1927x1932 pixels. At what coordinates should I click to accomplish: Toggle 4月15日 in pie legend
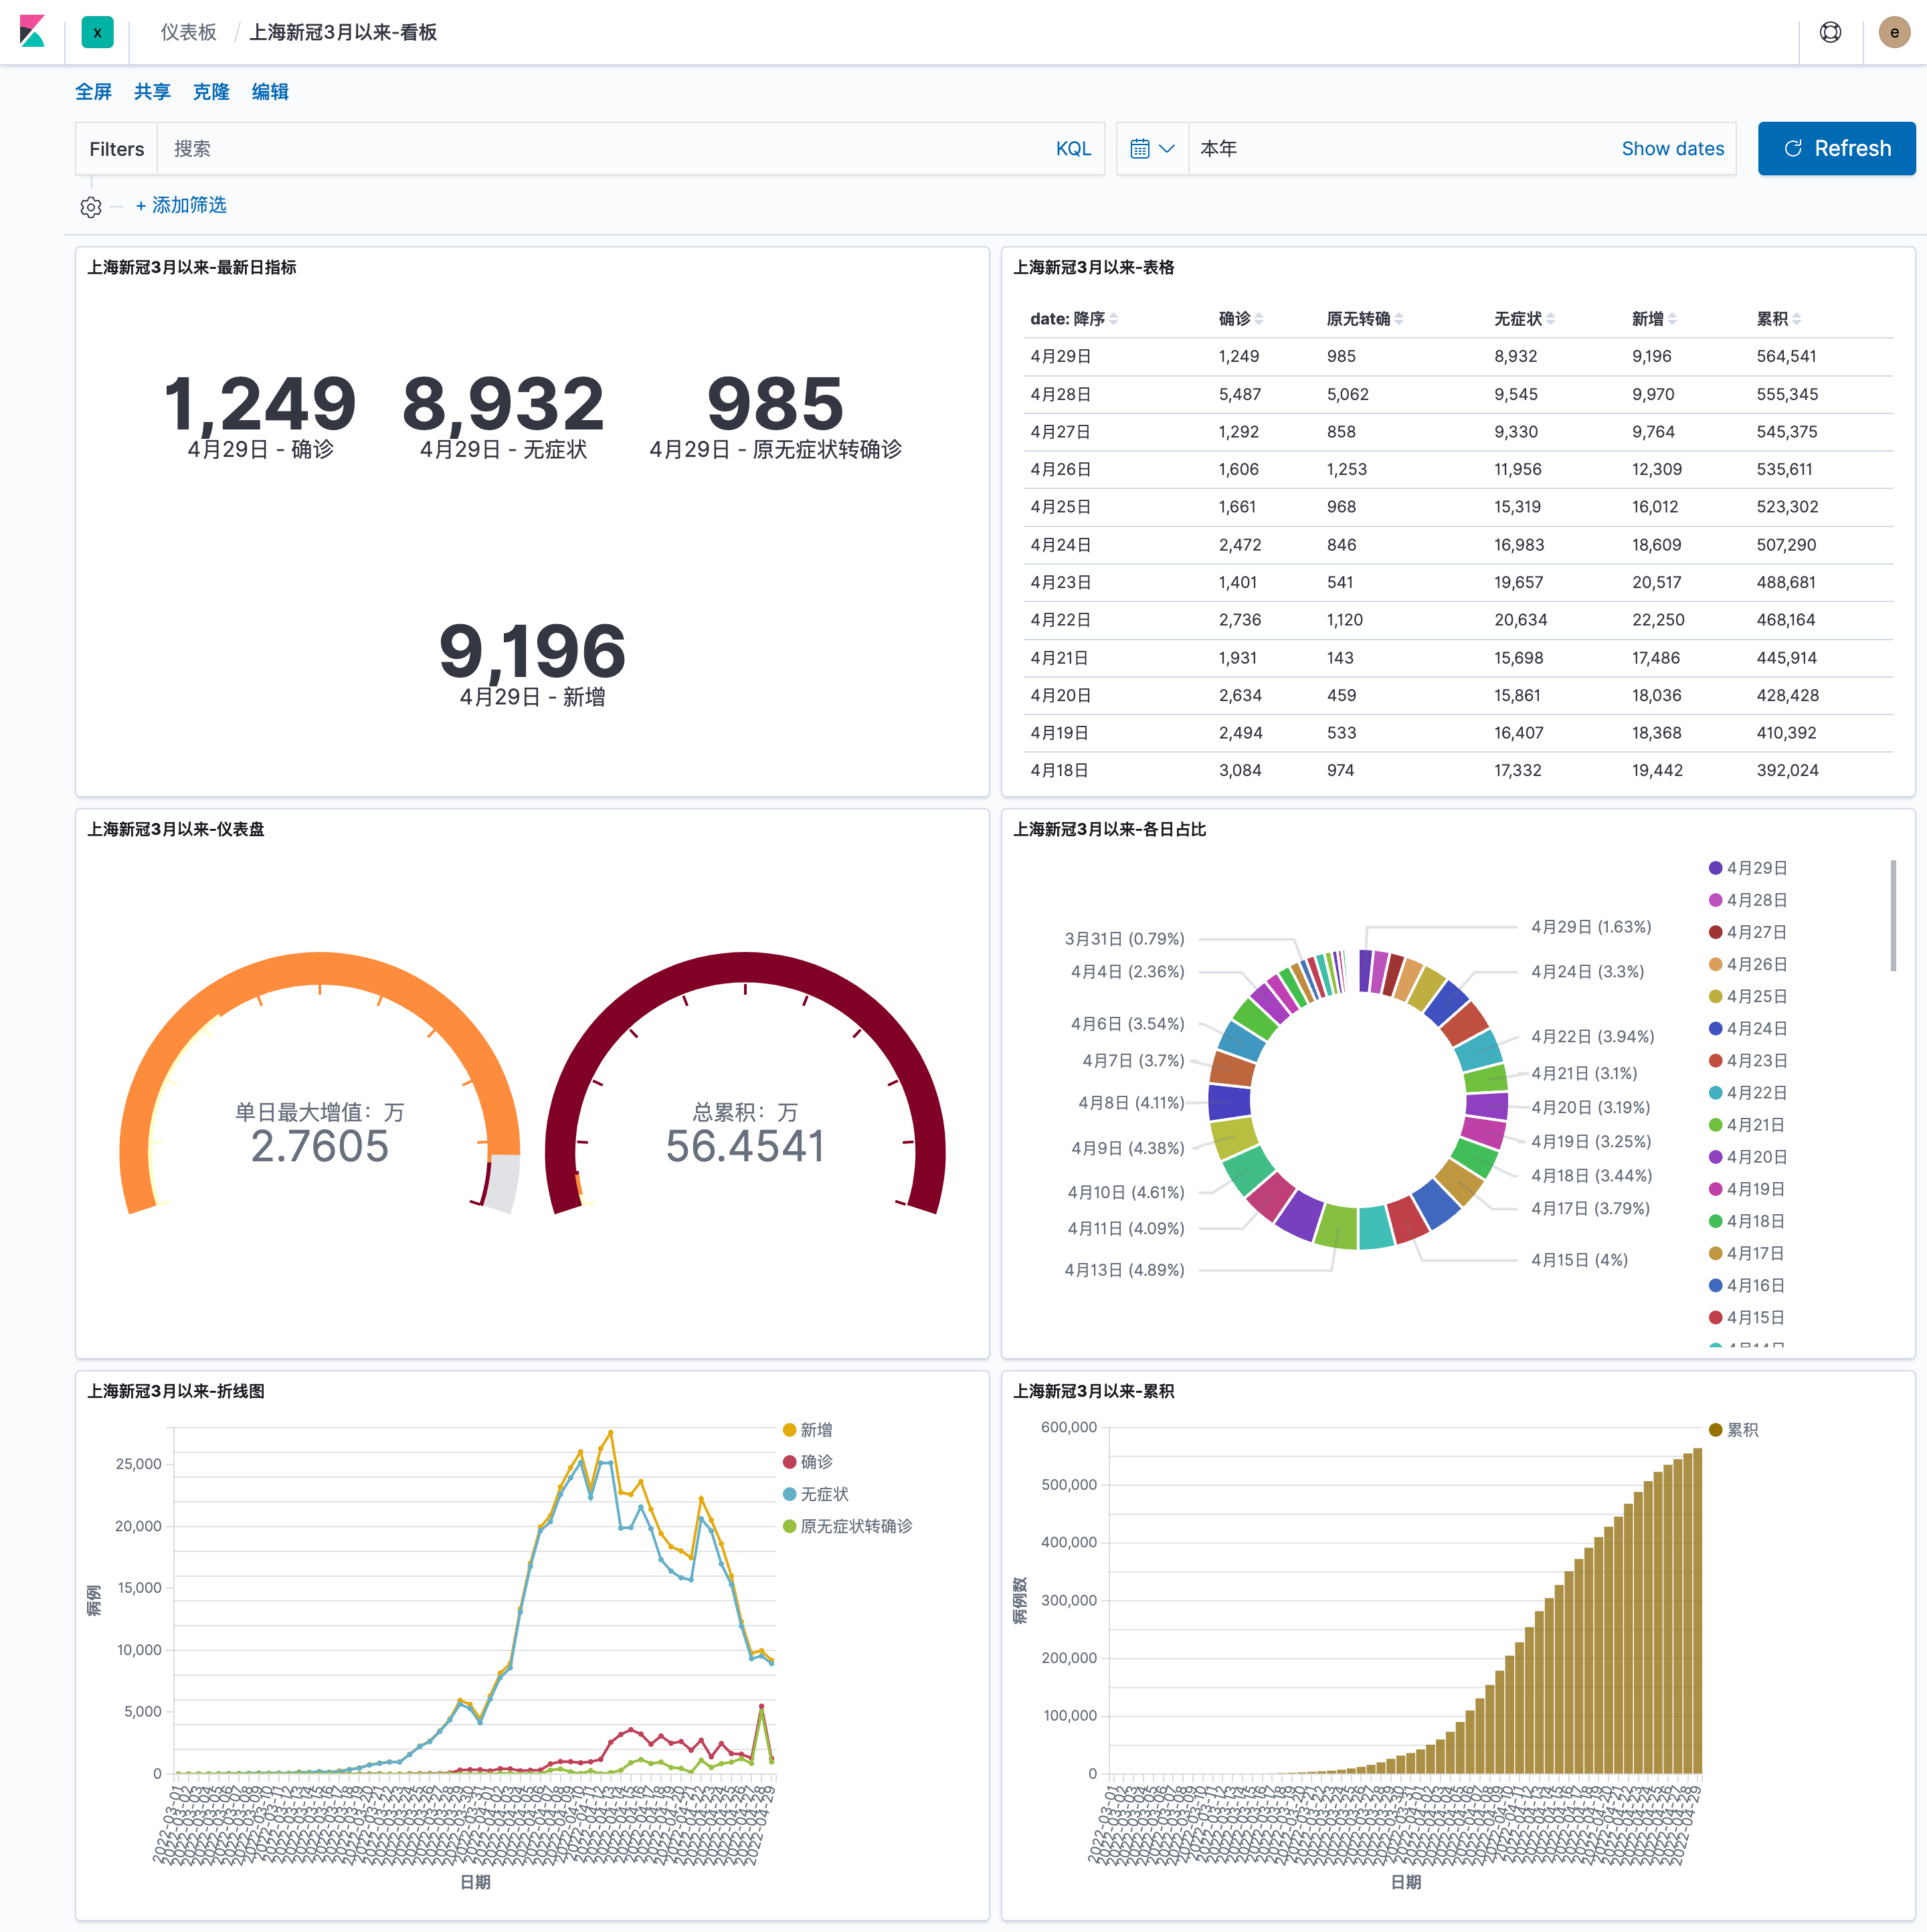click(x=1748, y=1317)
